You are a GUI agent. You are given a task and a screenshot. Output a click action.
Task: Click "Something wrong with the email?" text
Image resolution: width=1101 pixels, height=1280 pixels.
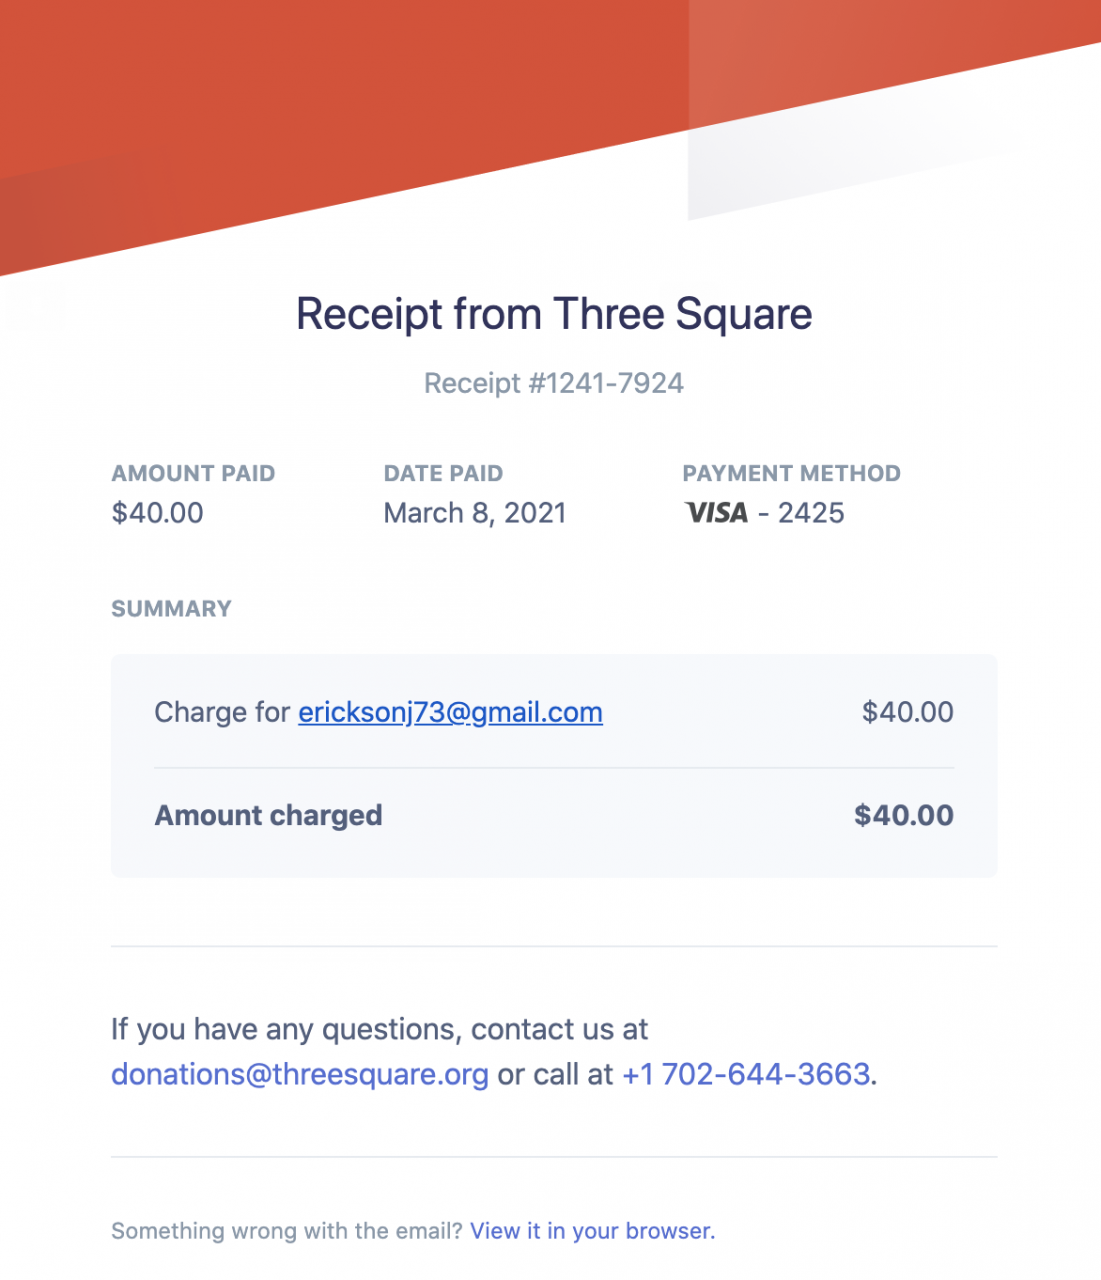(287, 1231)
